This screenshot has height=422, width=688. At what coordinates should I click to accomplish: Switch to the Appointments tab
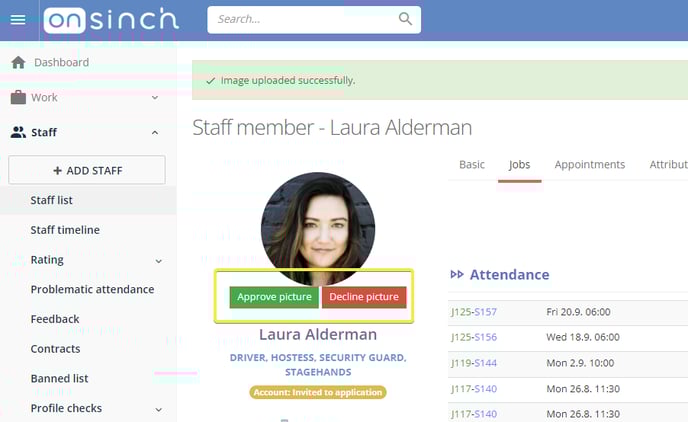coord(589,165)
